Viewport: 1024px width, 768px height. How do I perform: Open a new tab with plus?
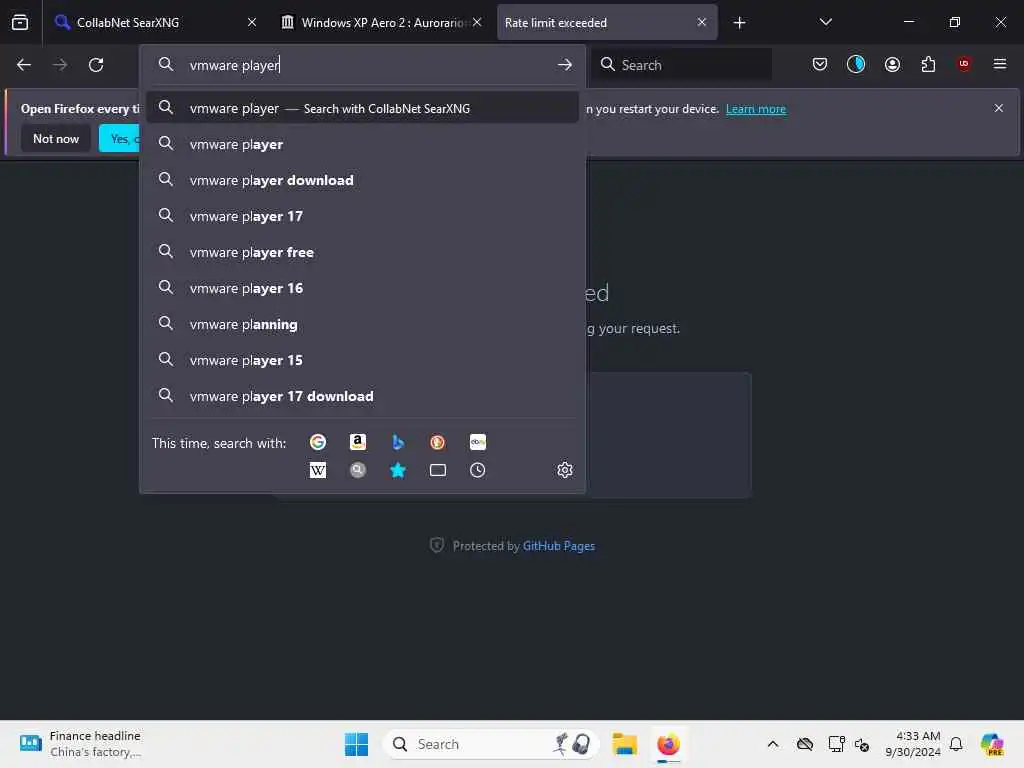[x=739, y=23]
